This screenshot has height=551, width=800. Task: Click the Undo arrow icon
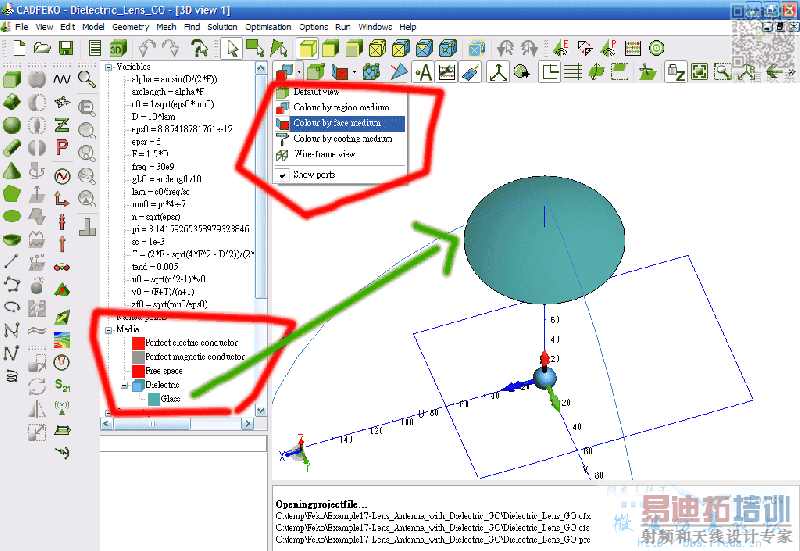[147, 48]
